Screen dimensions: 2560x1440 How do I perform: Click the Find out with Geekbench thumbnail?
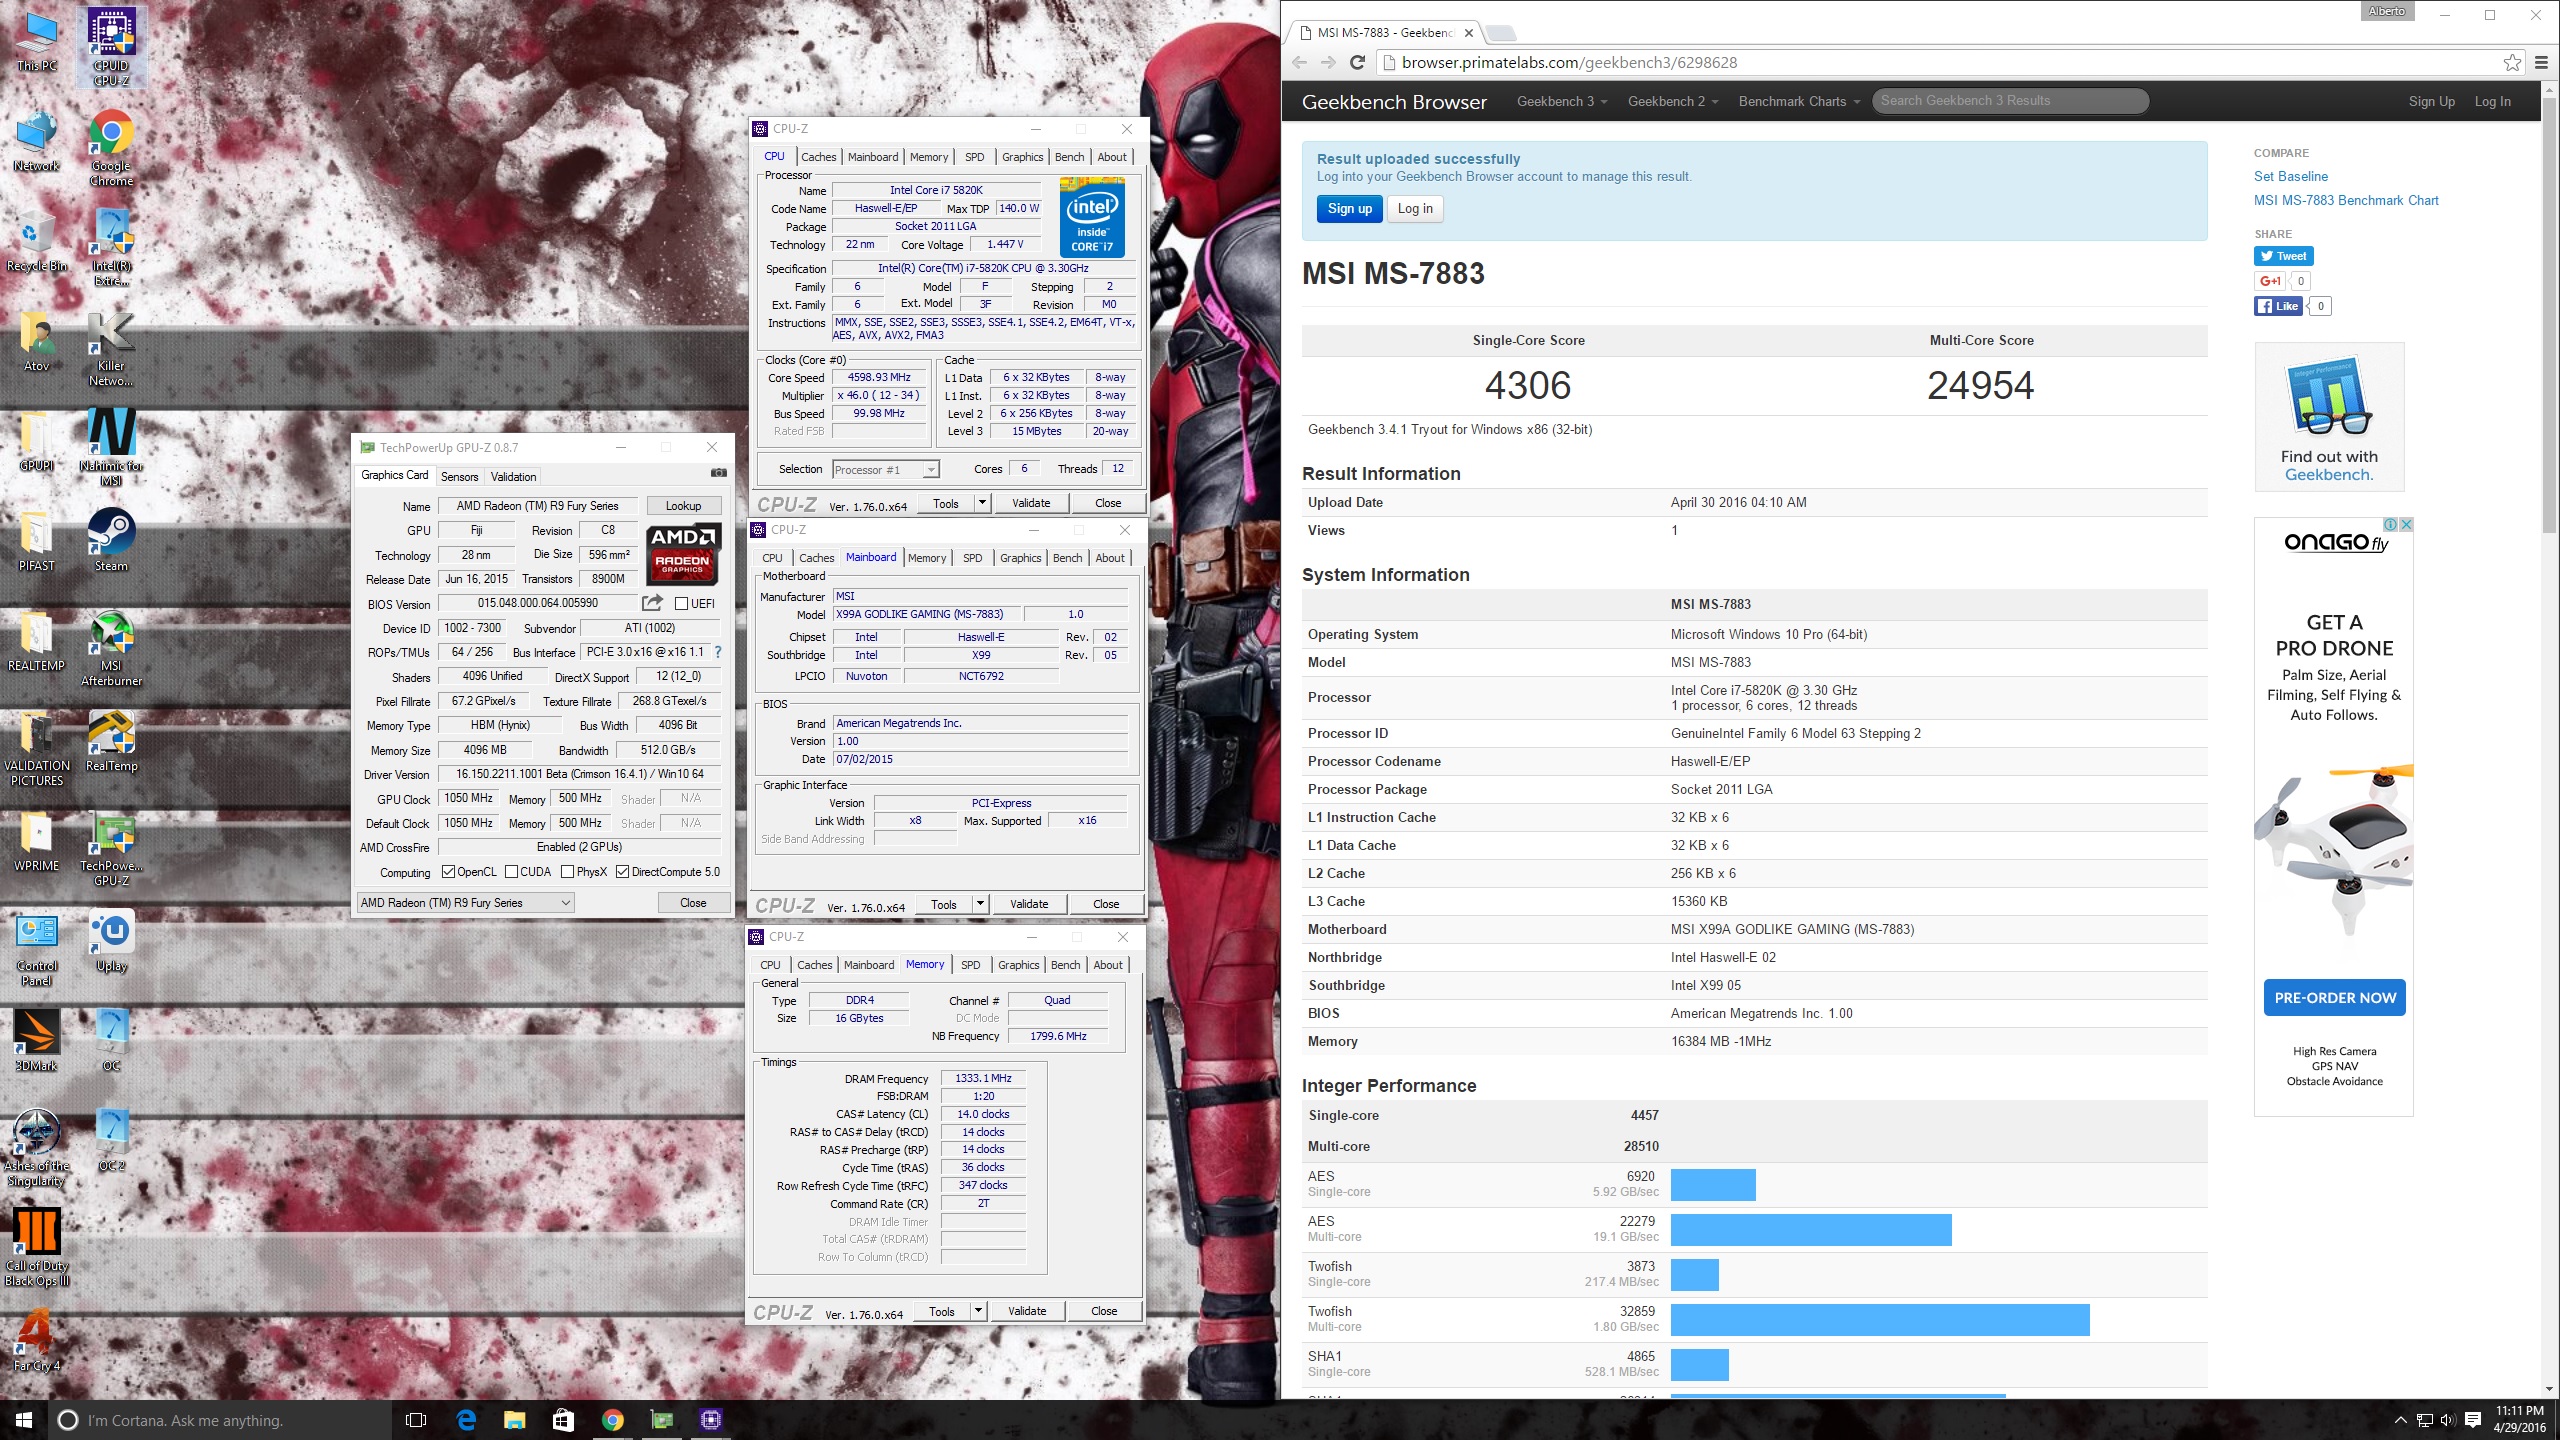click(2329, 417)
